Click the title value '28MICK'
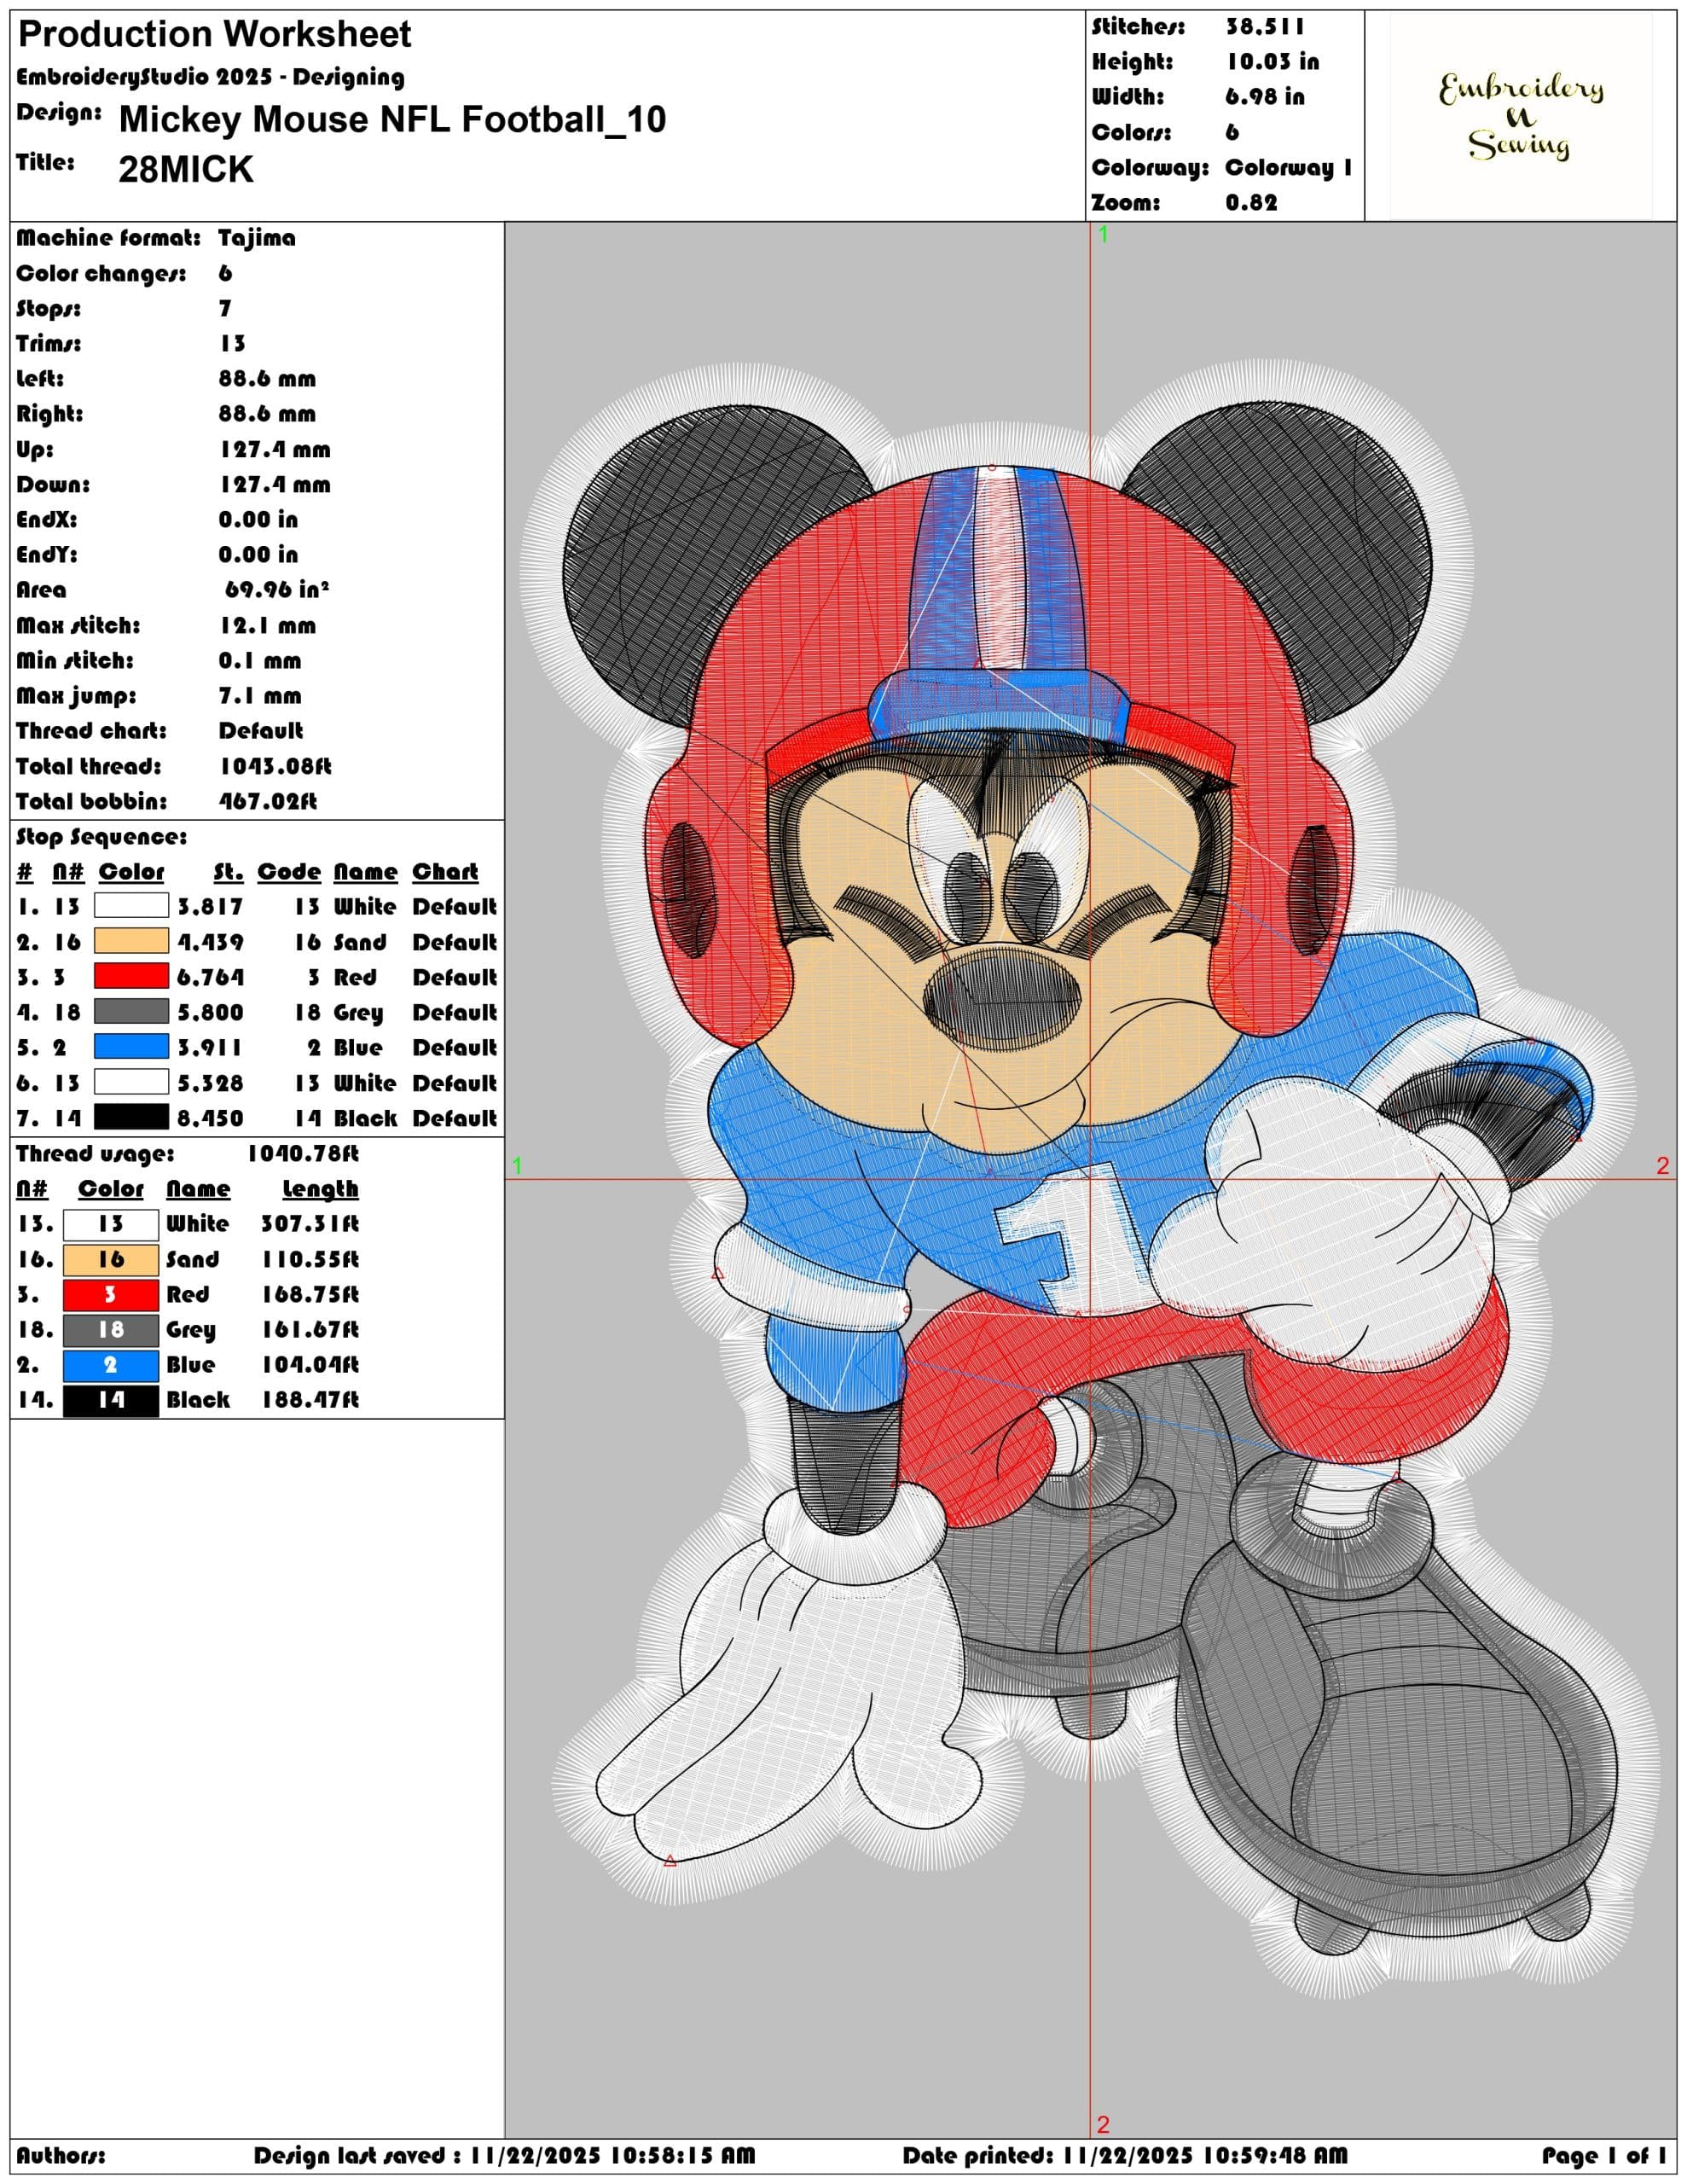Image resolution: width=1687 pixels, height=2184 pixels. coord(186,170)
